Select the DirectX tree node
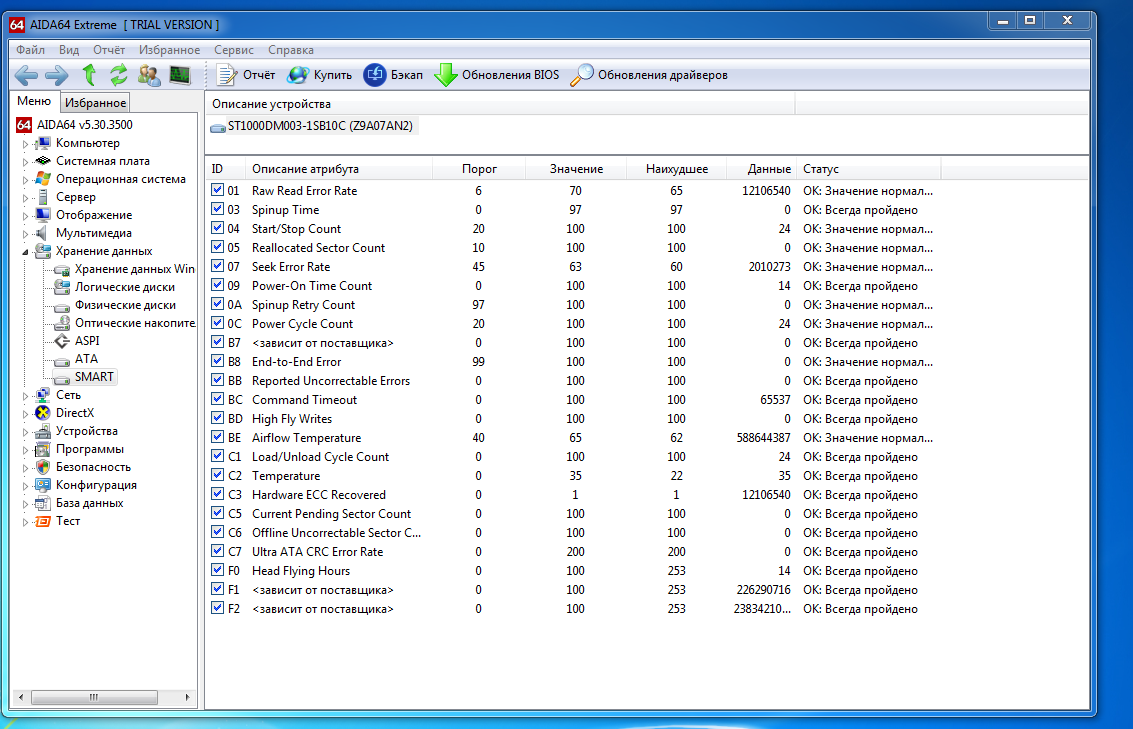 pos(74,413)
